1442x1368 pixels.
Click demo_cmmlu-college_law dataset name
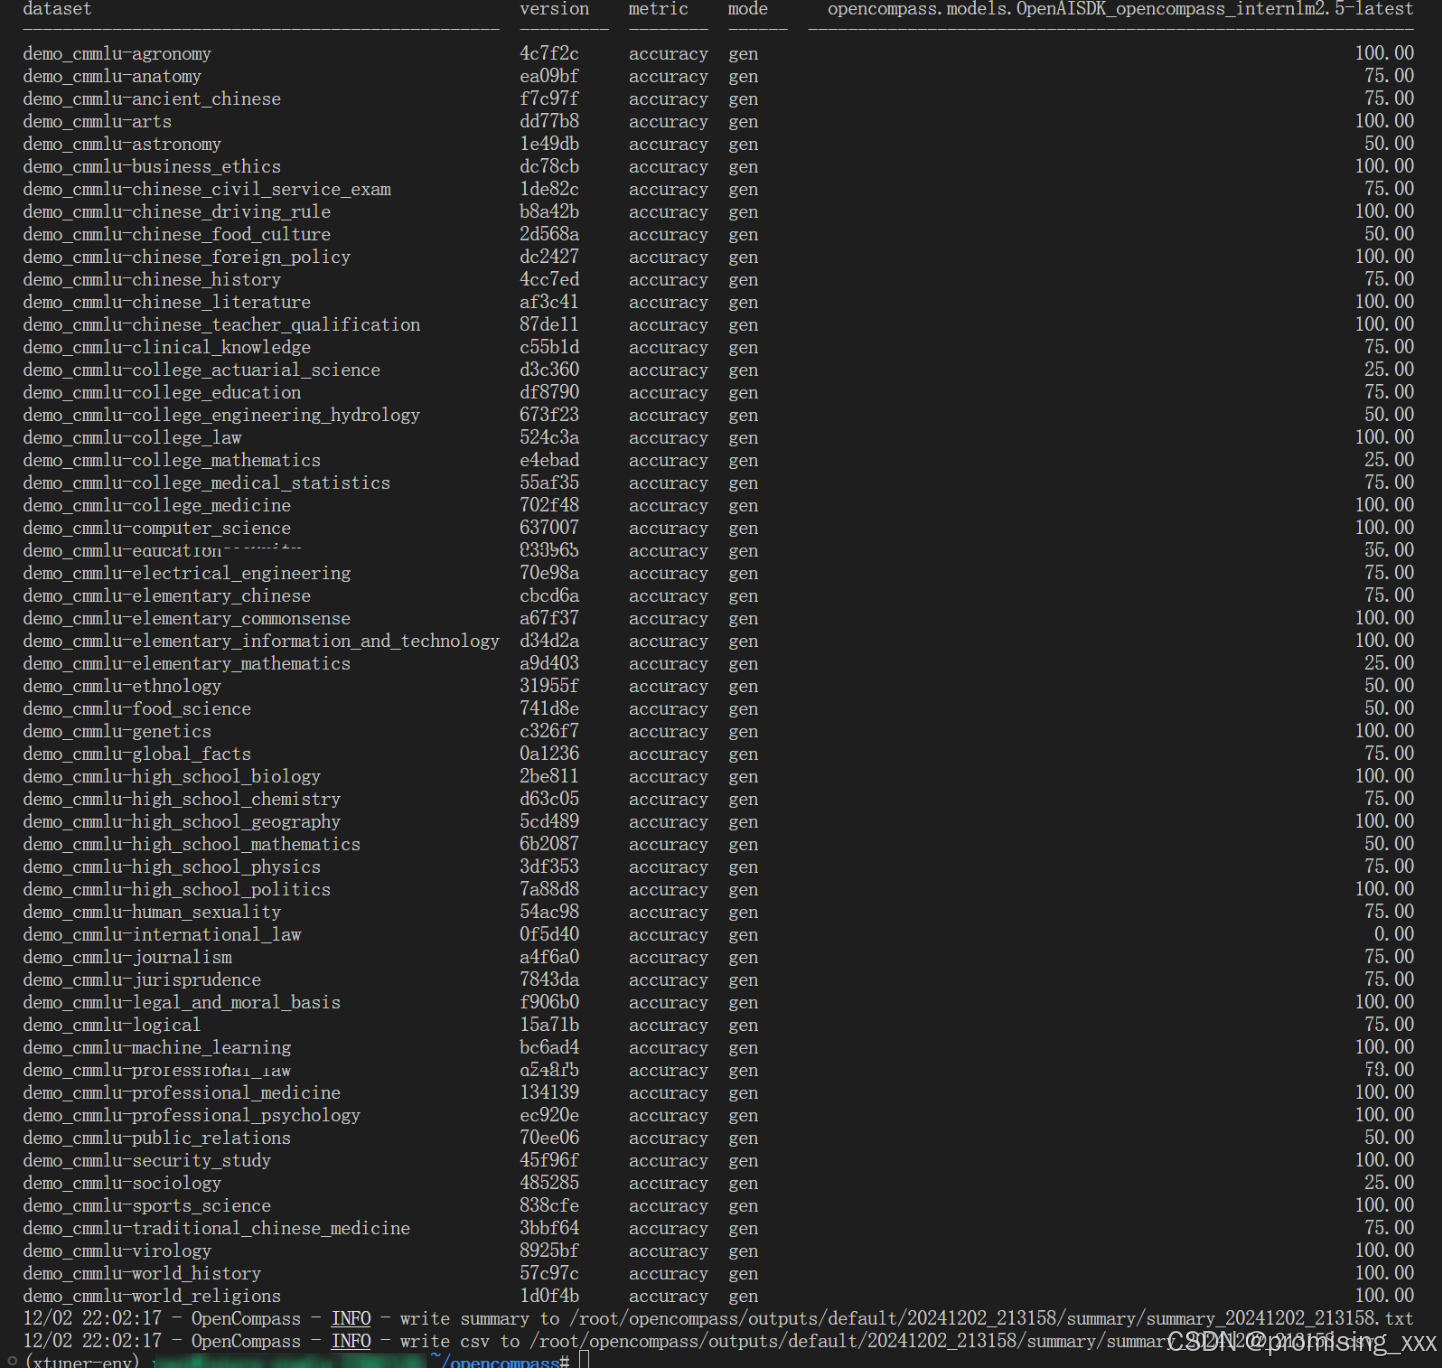[132, 438]
